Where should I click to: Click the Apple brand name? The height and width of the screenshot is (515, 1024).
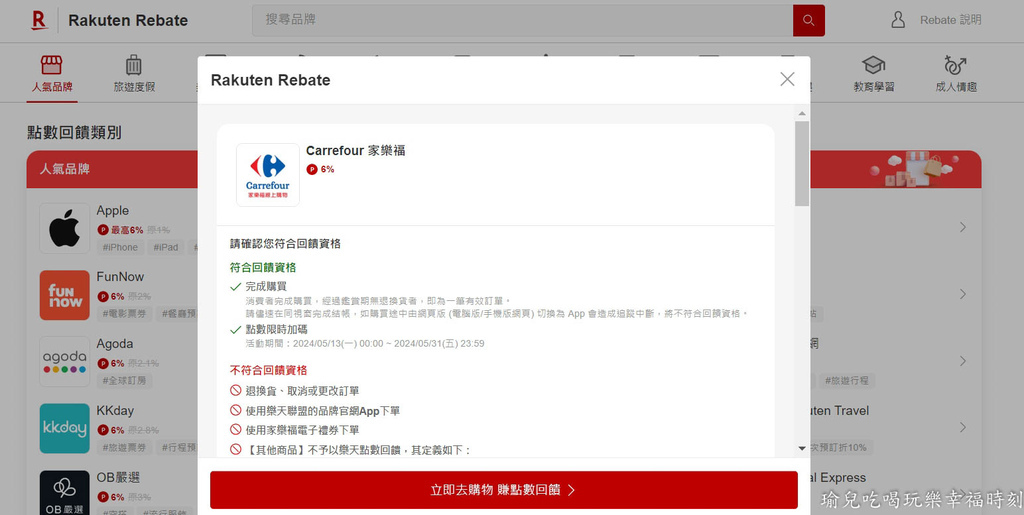[112, 210]
